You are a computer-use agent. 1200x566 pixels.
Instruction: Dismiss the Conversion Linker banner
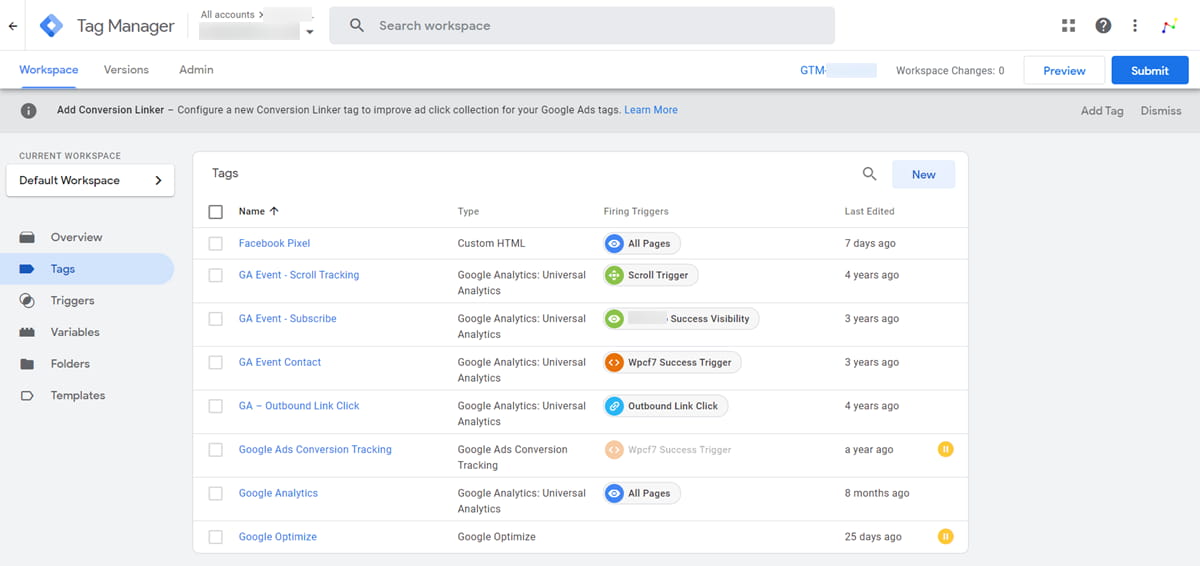(x=1161, y=111)
